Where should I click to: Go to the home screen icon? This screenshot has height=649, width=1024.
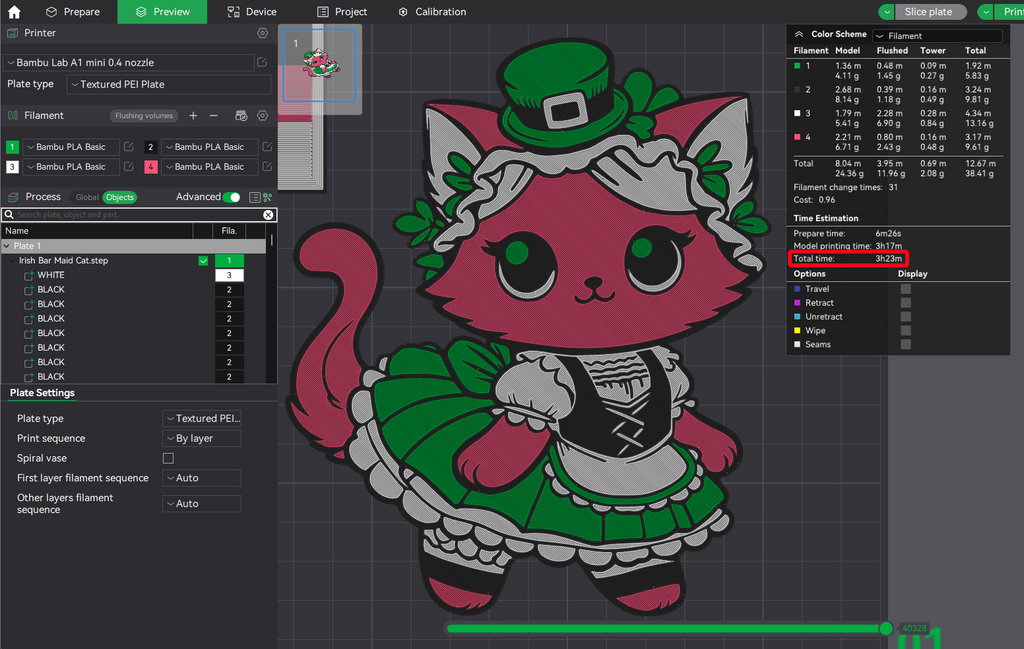(14, 12)
